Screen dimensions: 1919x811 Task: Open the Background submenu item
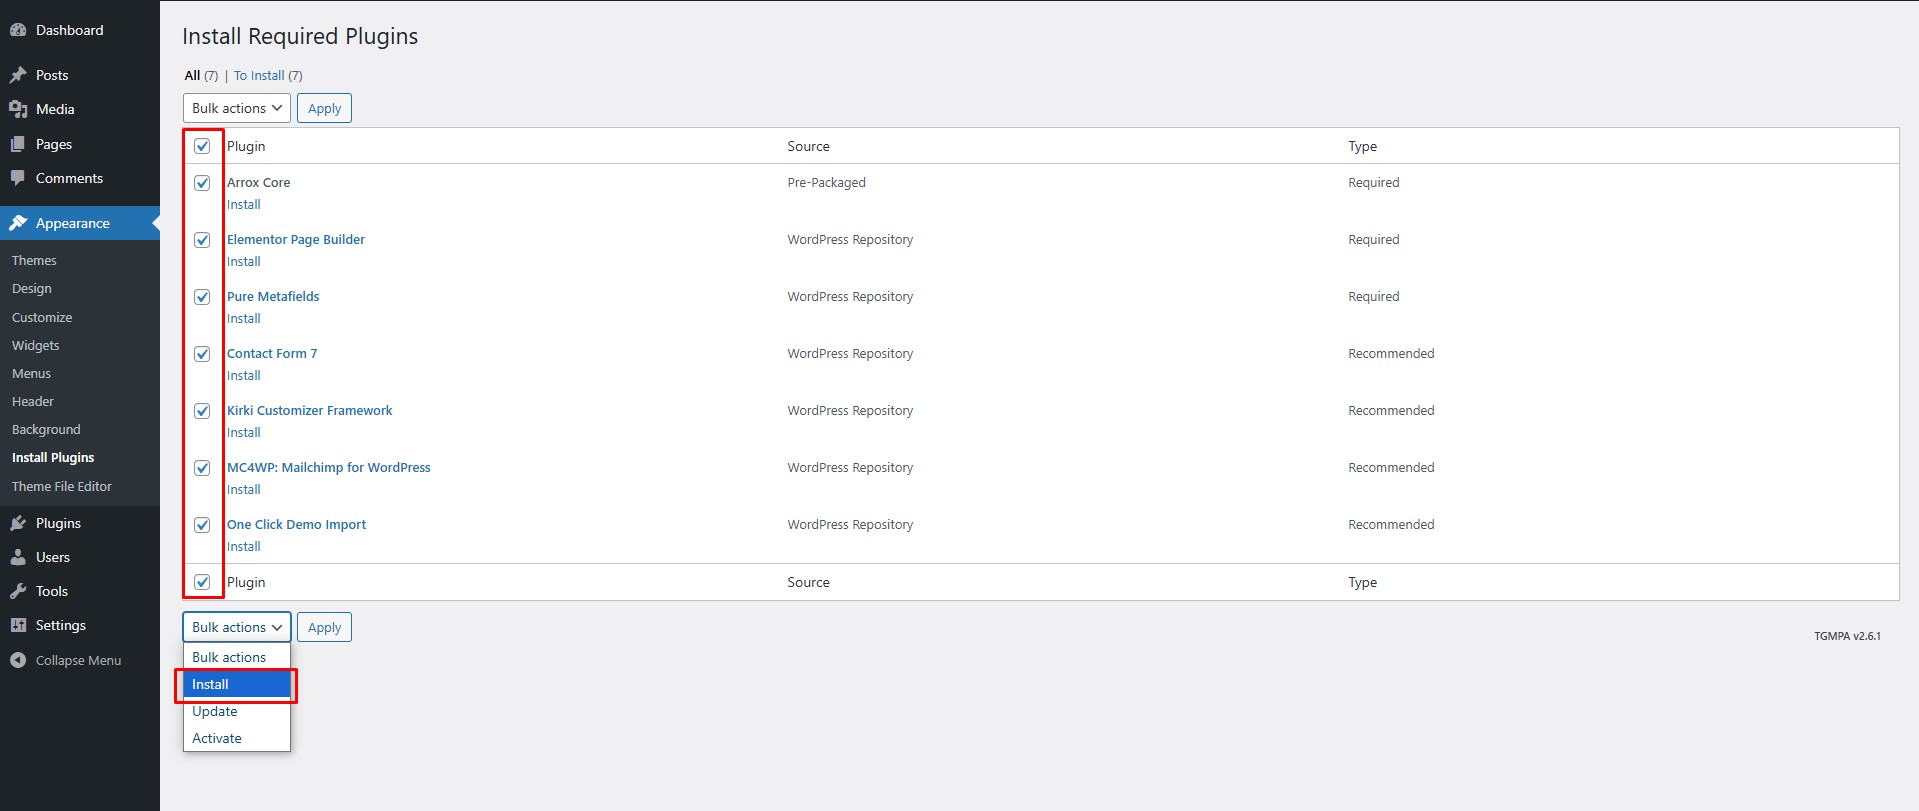click(x=46, y=429)
